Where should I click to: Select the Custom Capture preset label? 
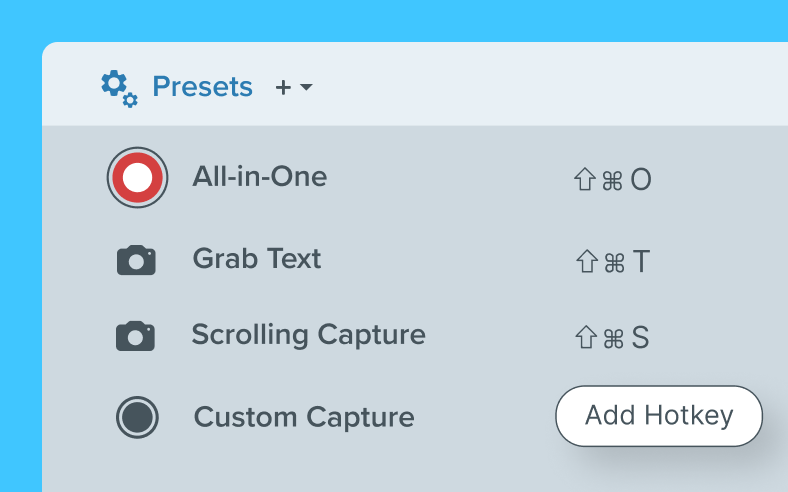click(303, 417)
